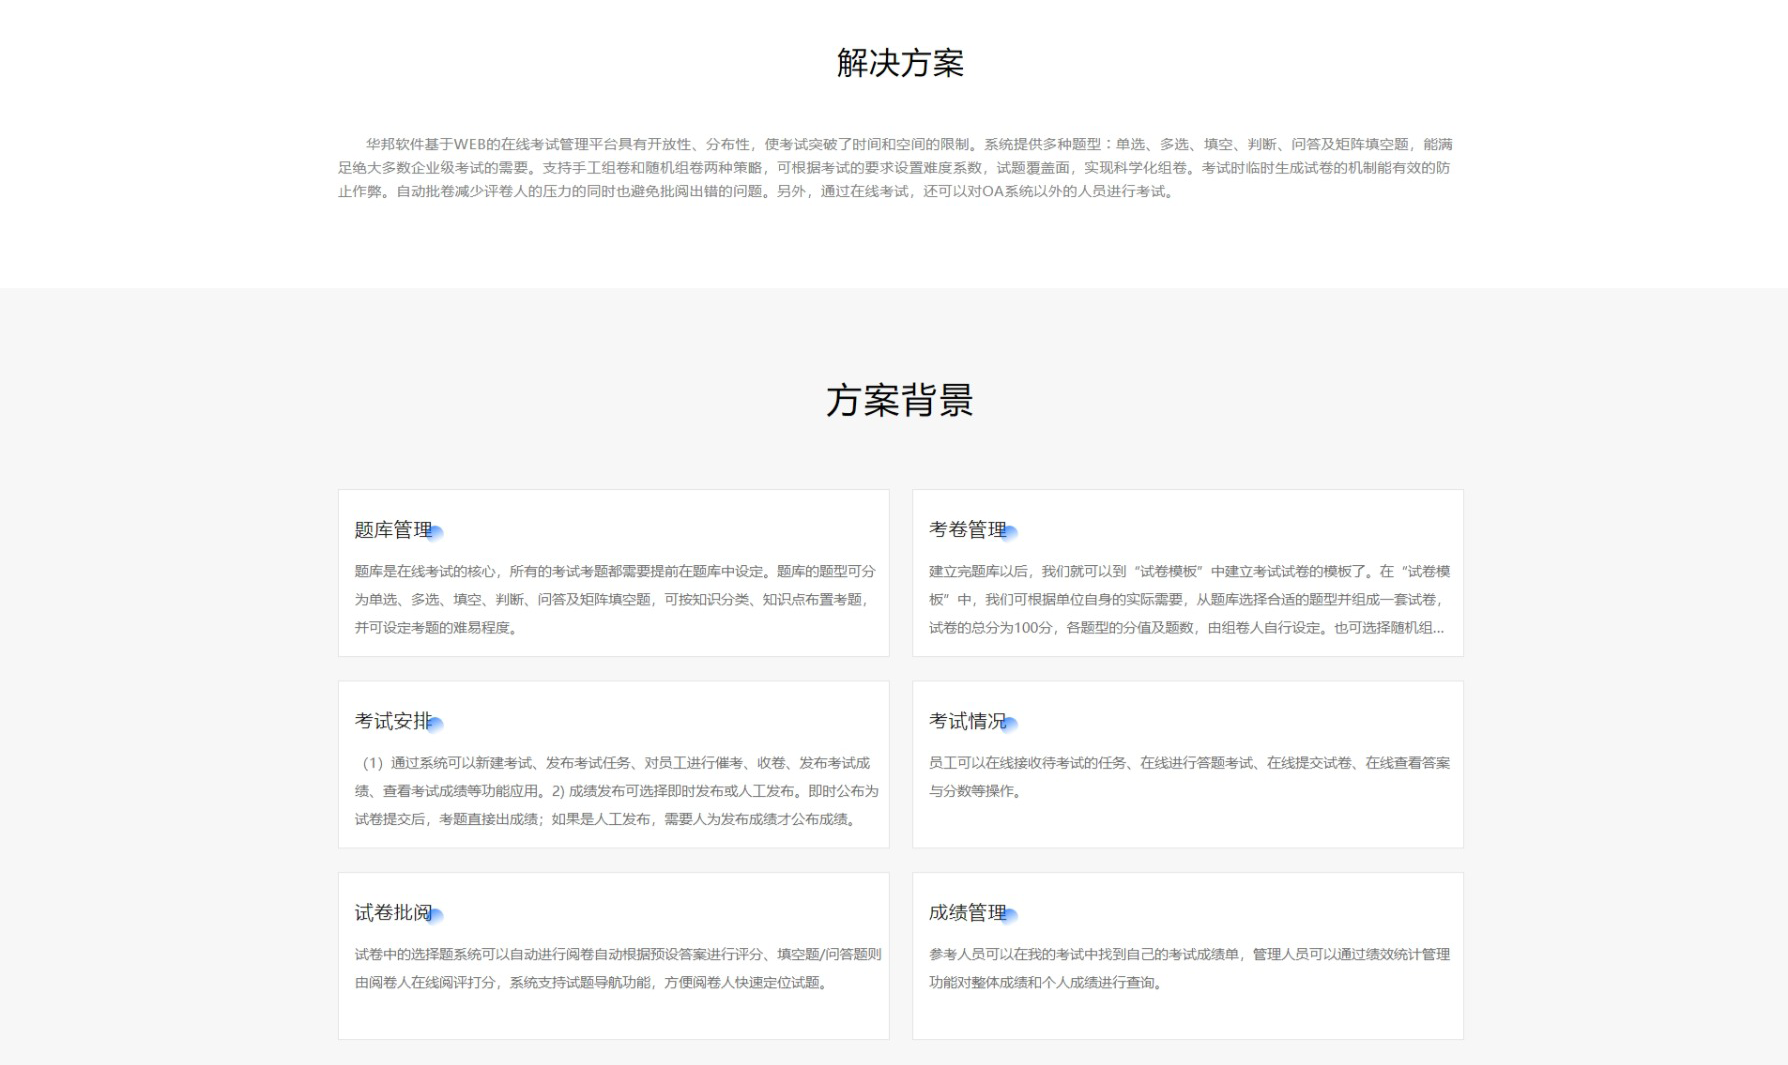Screen dimensions: 1788x1065
Task: Click the 试卷批阅 description paragraph
Action: [x=614, y=968]
